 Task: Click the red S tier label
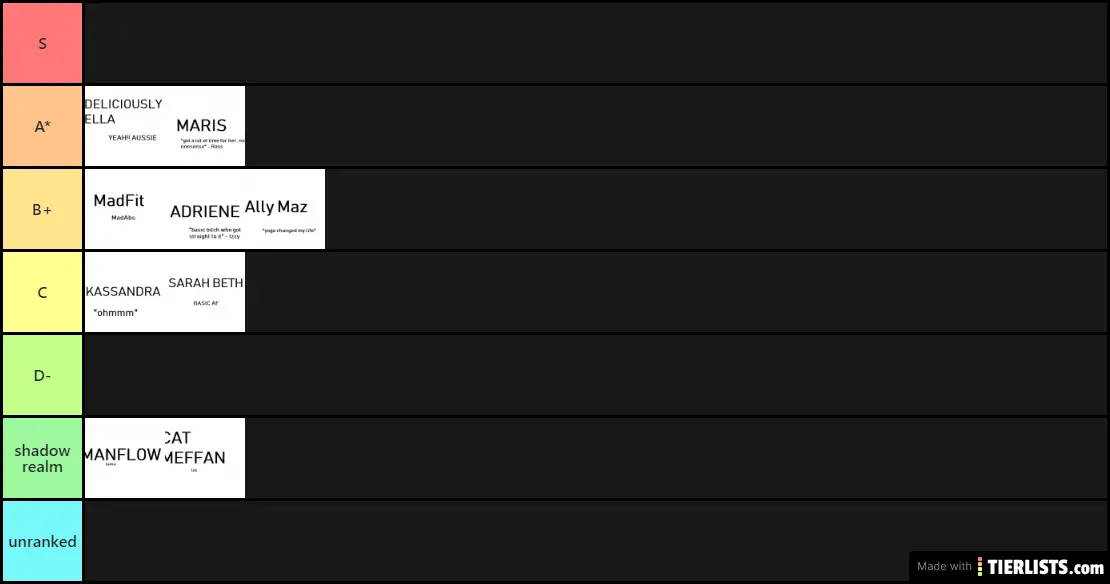42,43
